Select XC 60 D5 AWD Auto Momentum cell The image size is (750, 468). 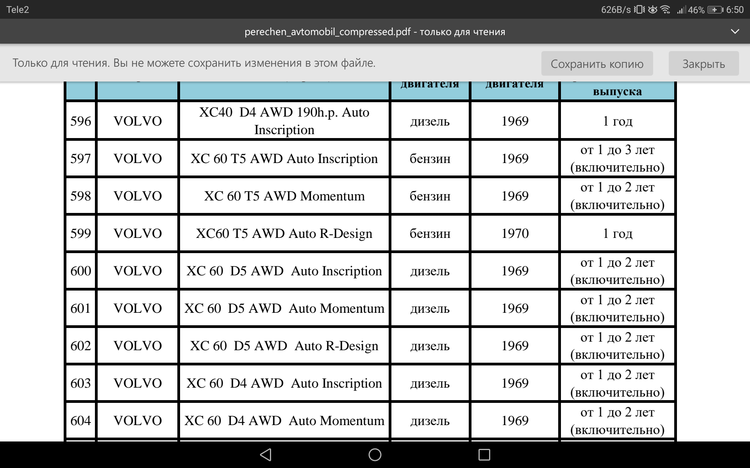[x=284, y=308]
